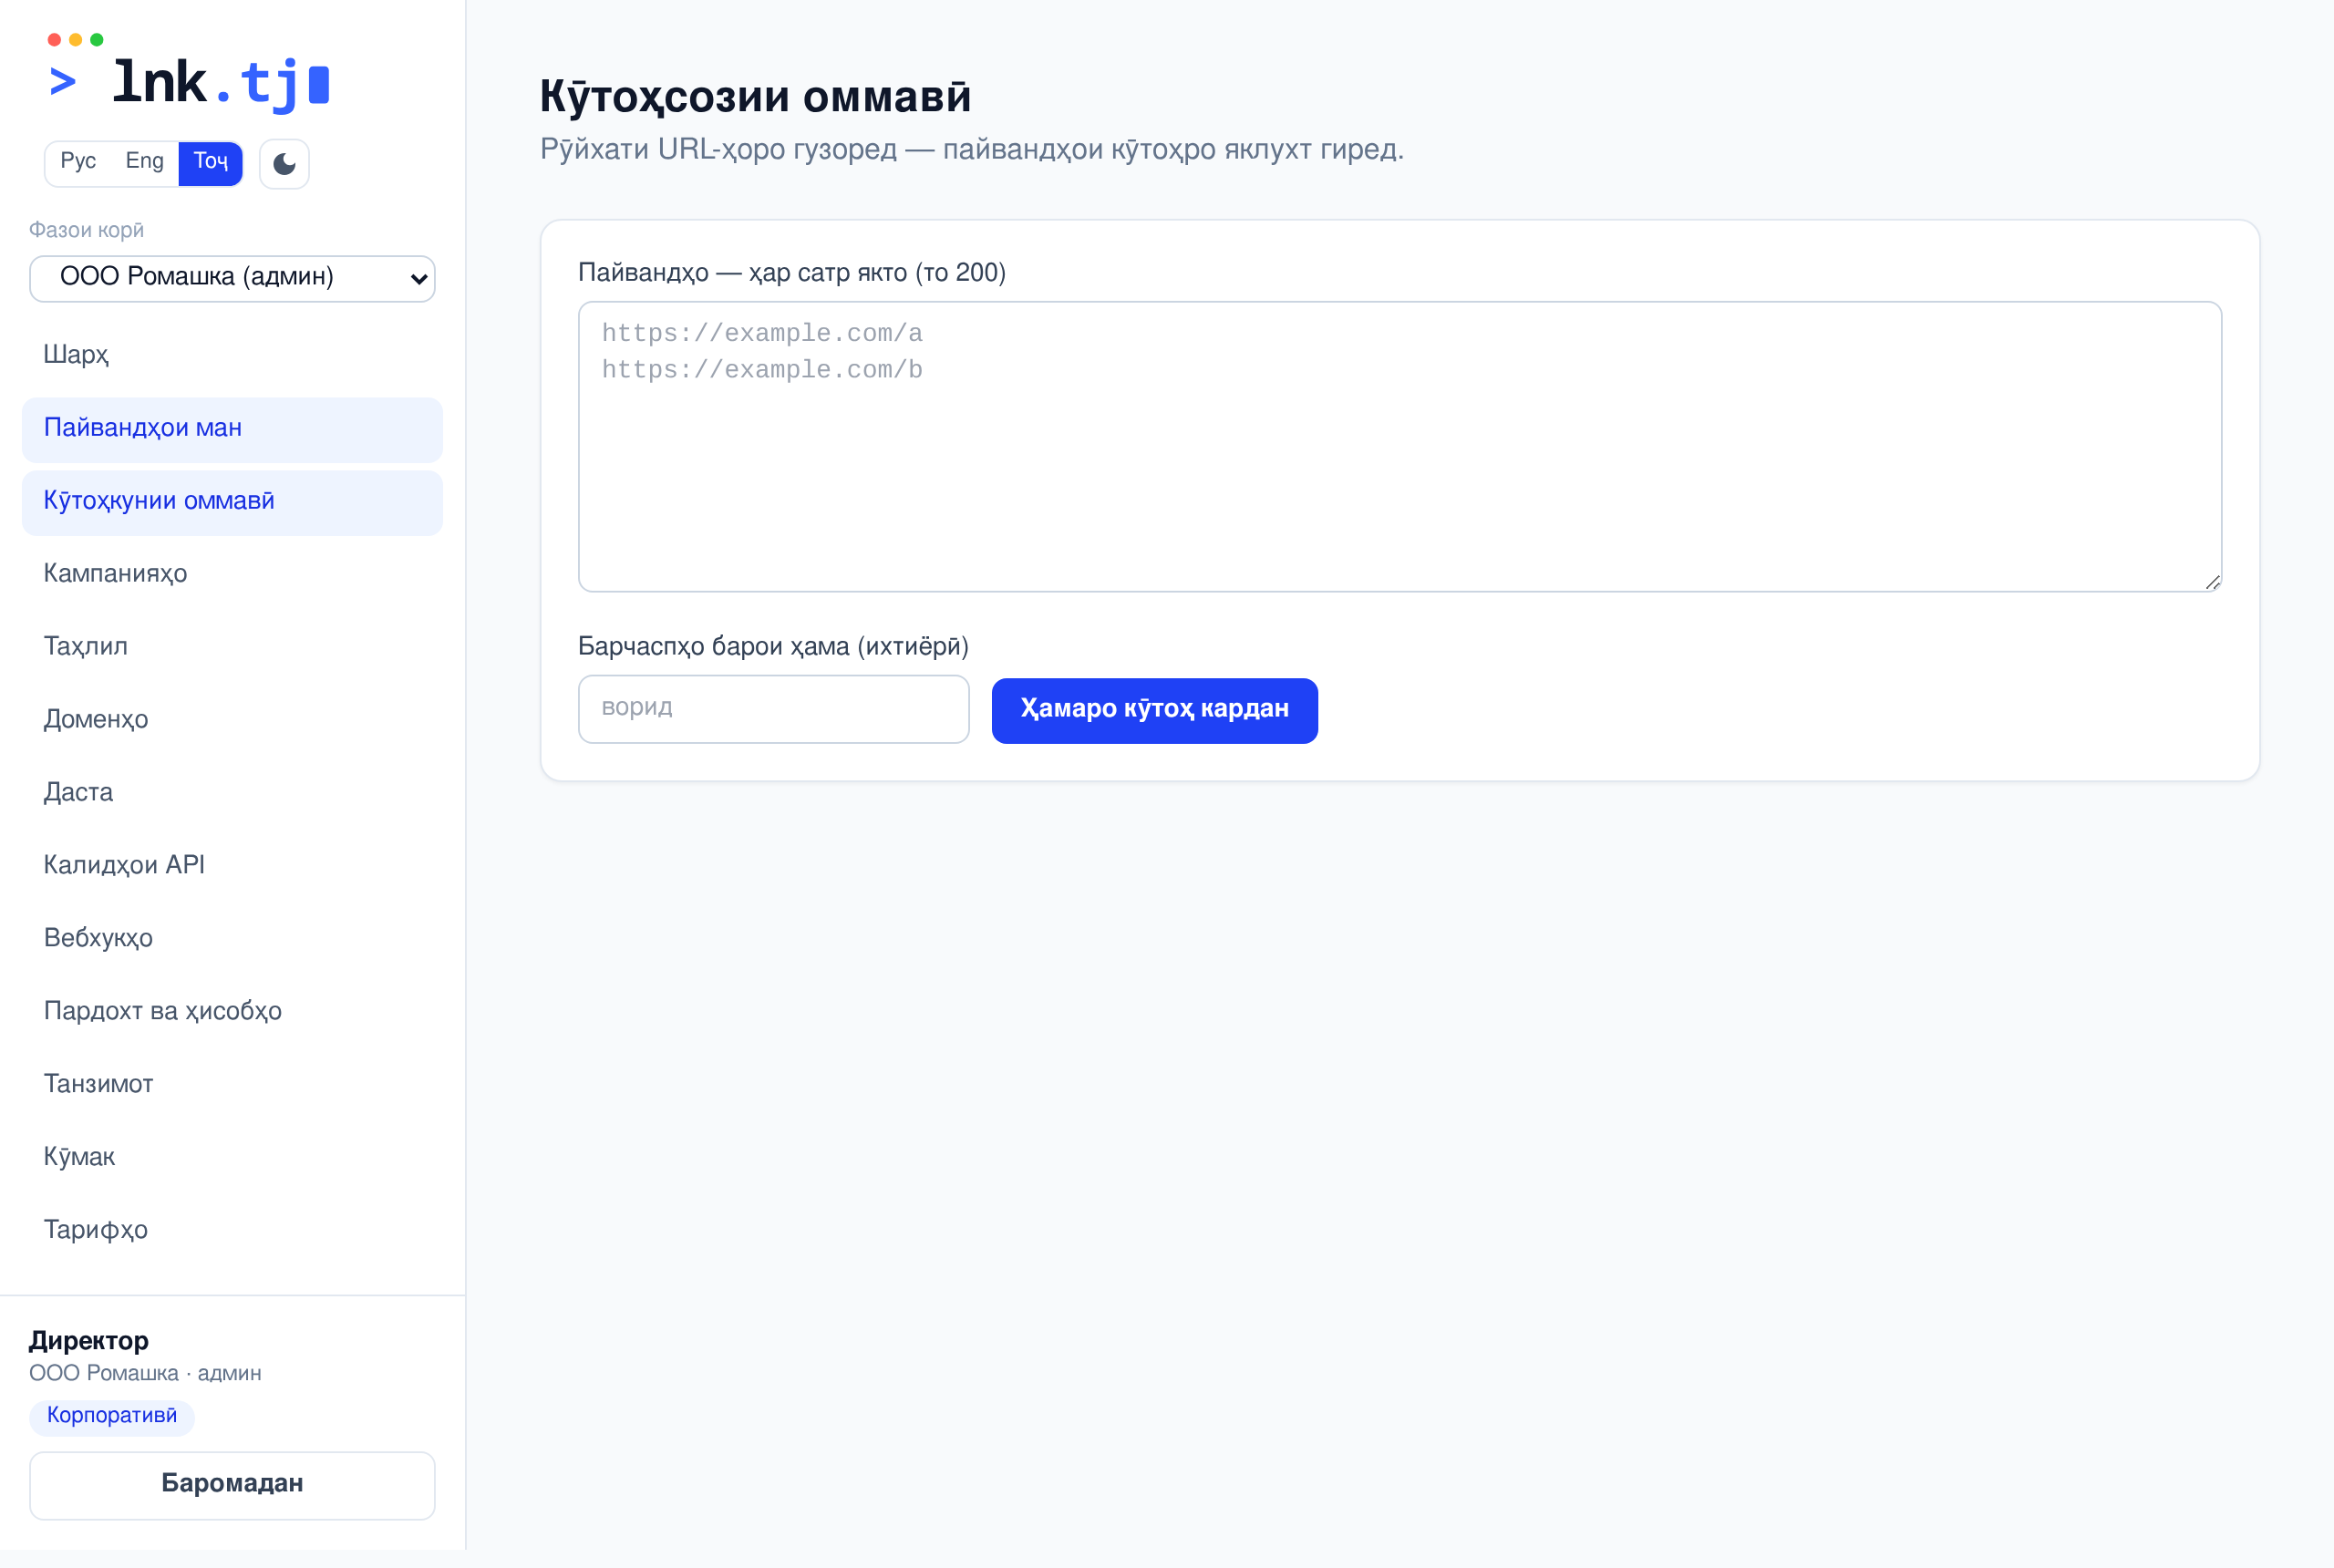Select the Тоҷ language option
Viewport: 2334px width, 1568px height.
(210, 162)
